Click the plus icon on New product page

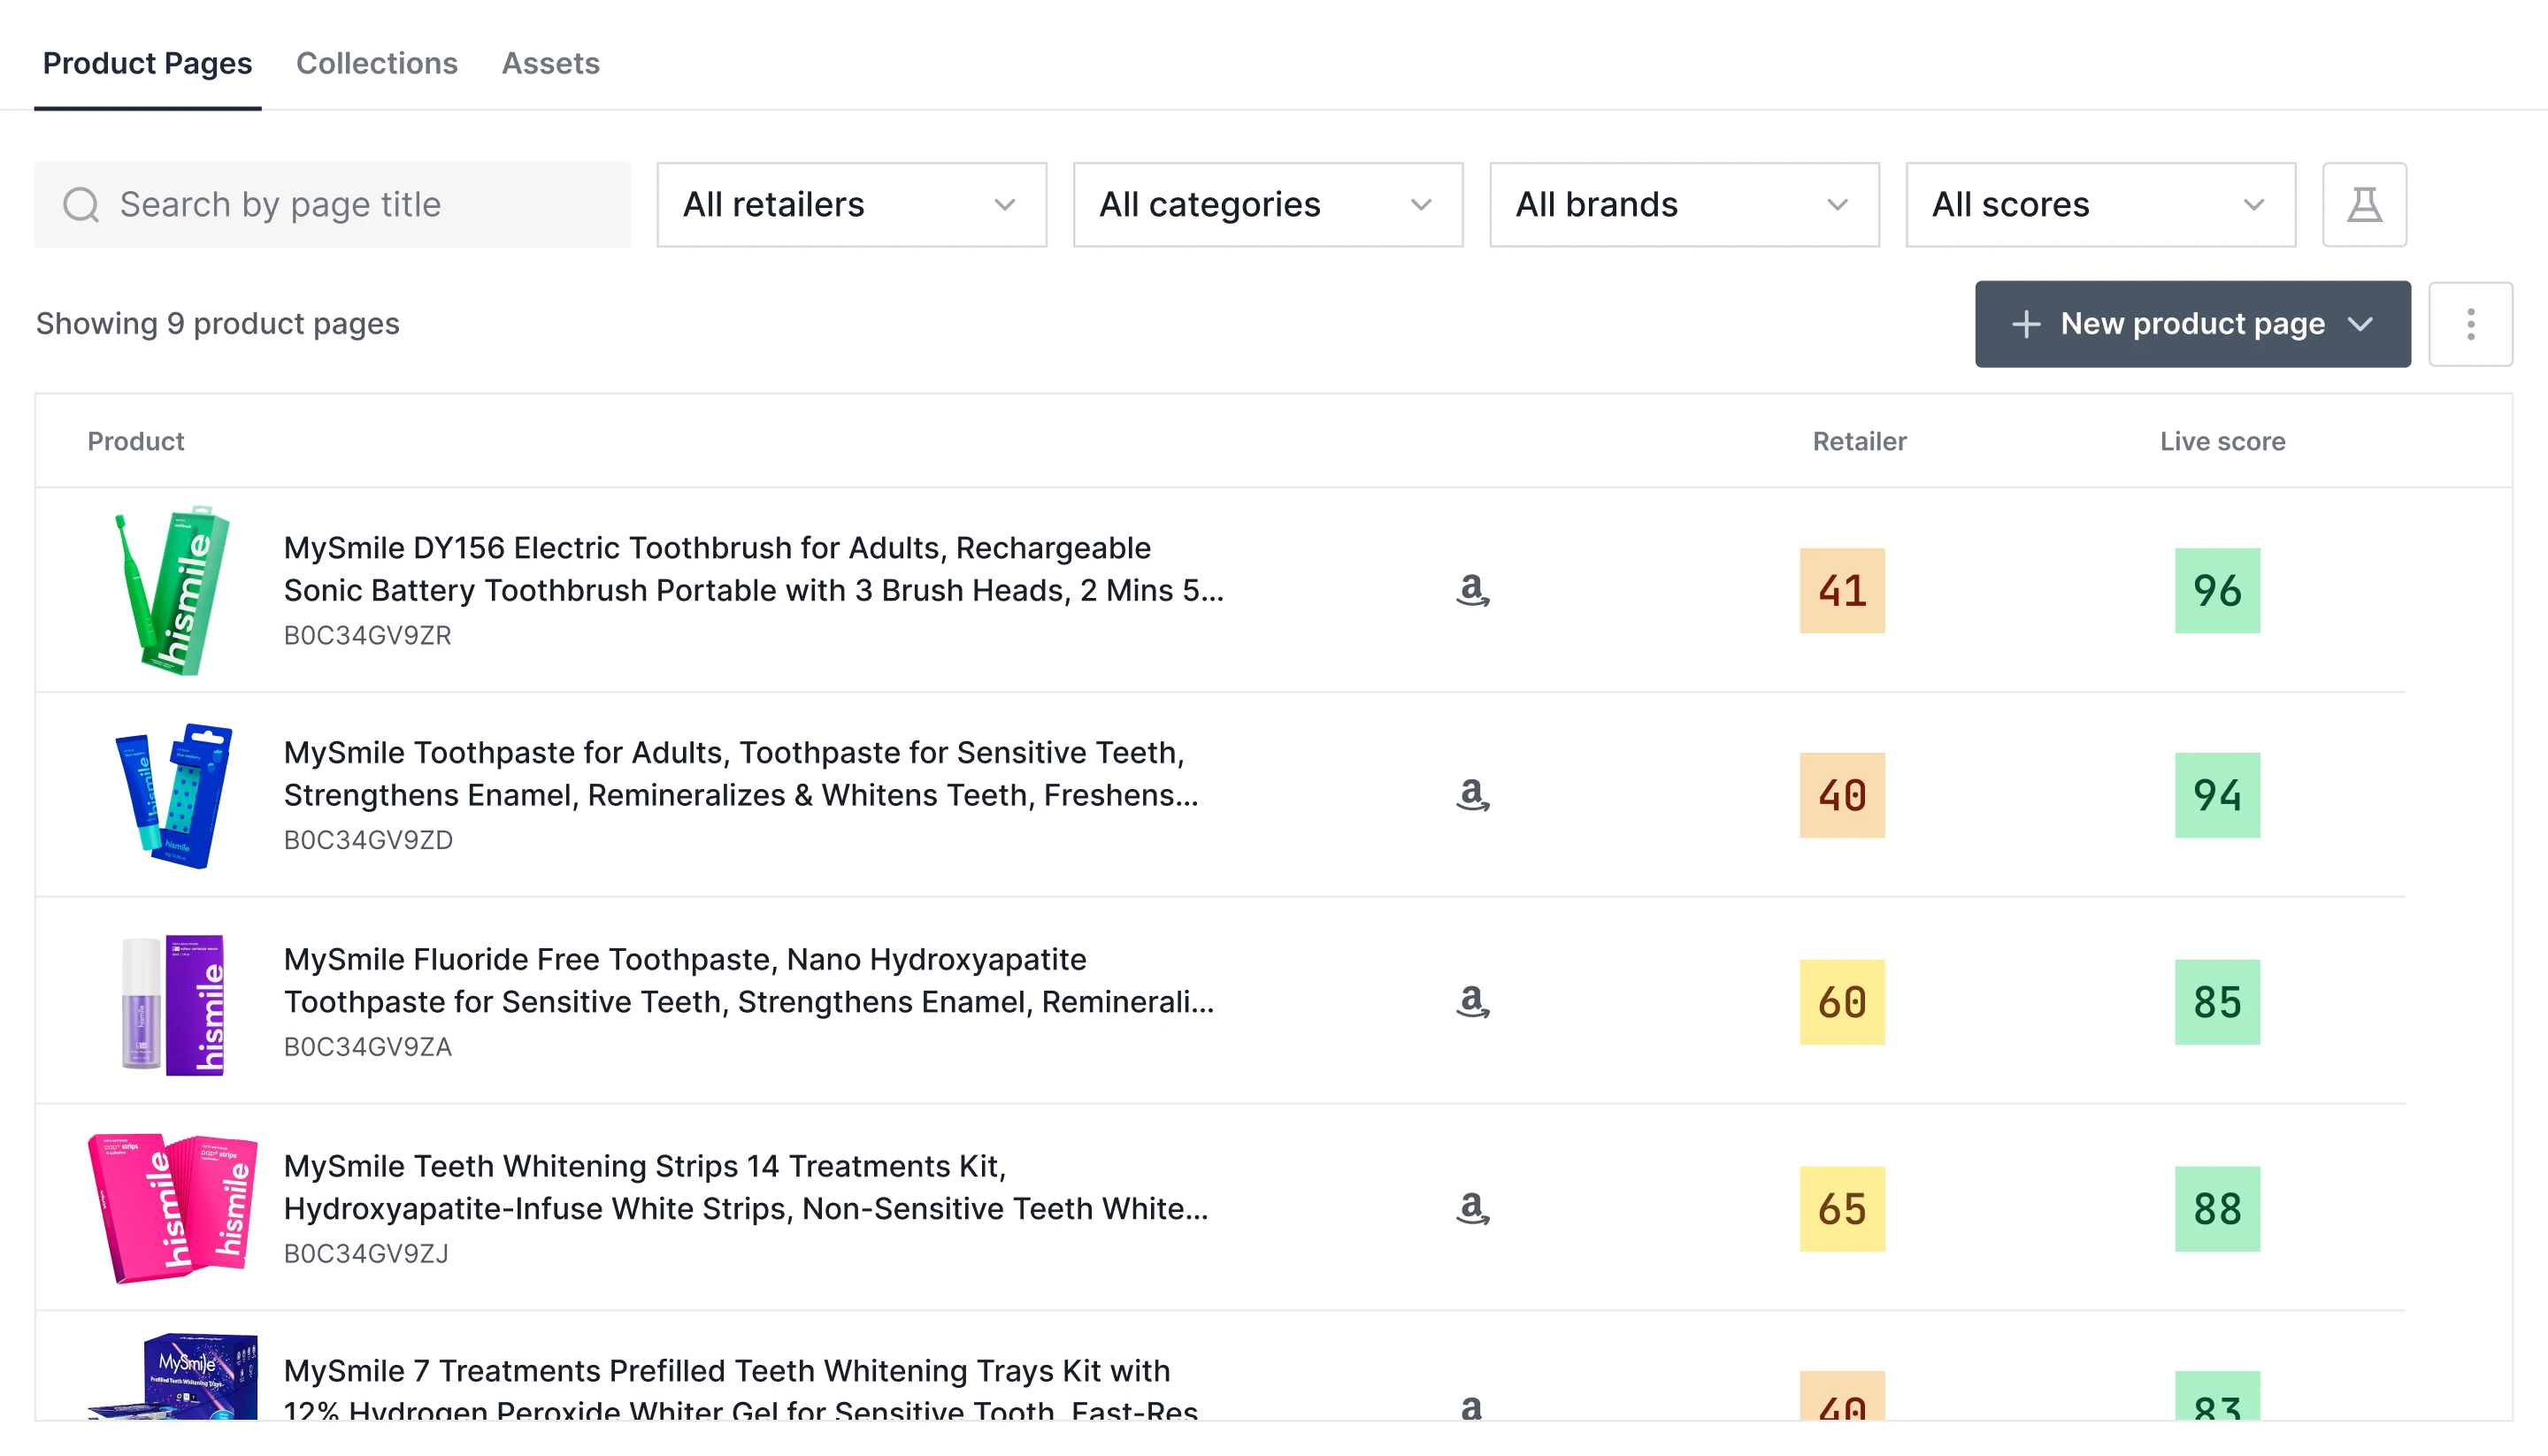[x=2026, y=324]
